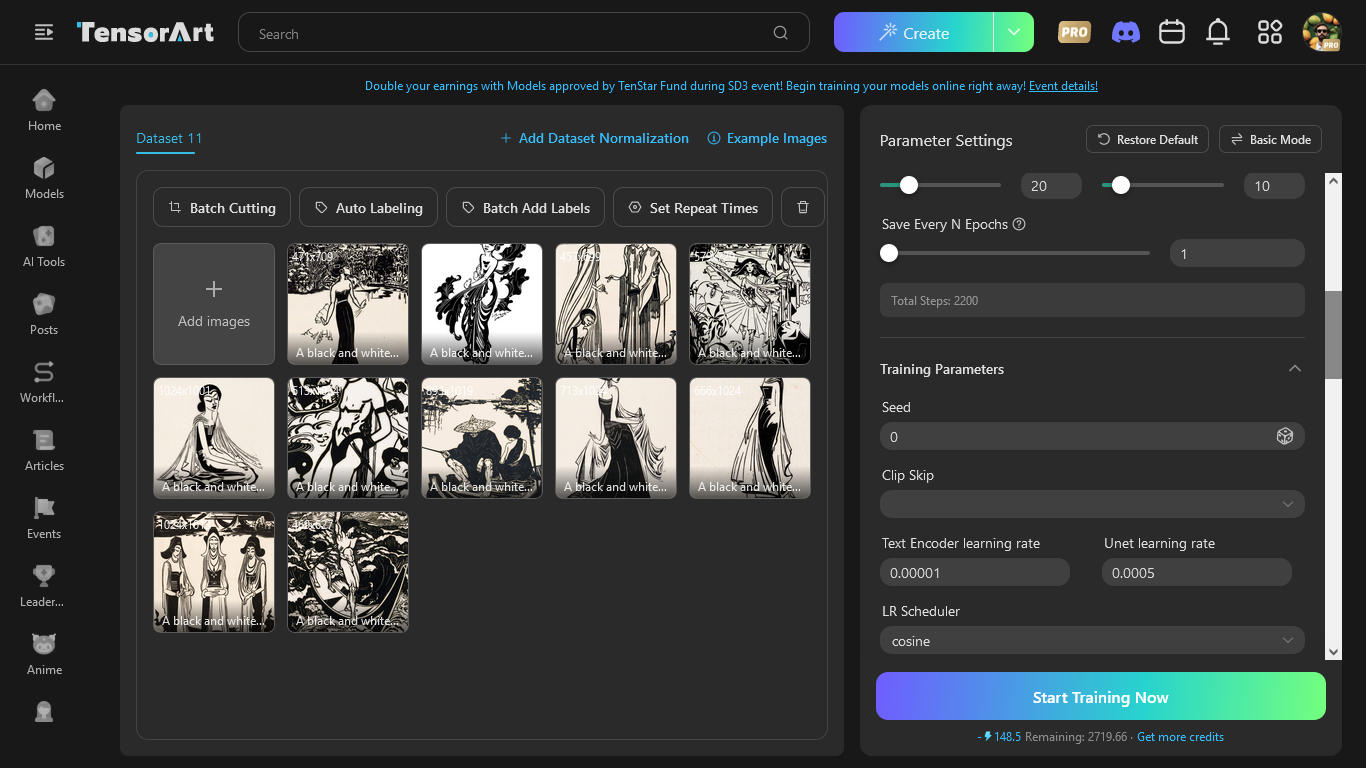Screen dimensions: 1366x768
Task: Click the Add images tile
Action: (214, 304)
